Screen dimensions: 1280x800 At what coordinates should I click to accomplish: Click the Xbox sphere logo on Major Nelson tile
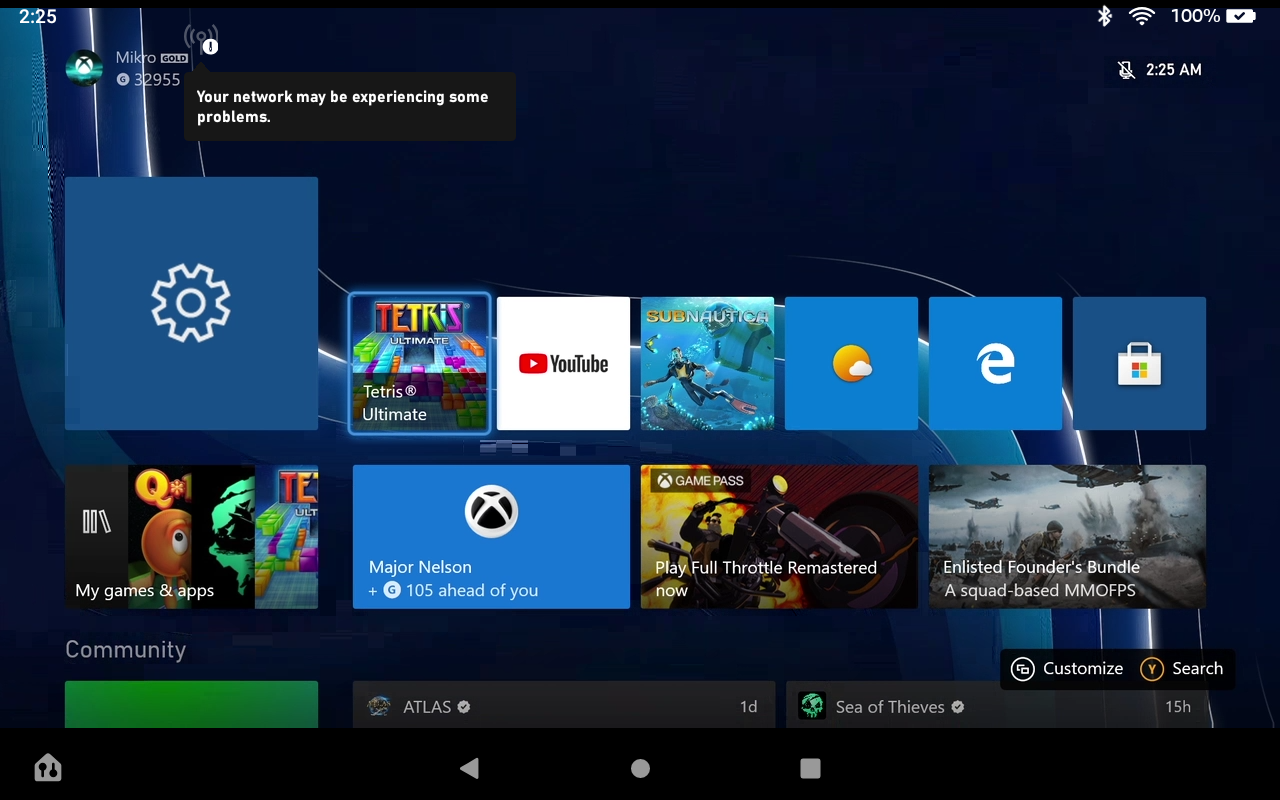491,511
